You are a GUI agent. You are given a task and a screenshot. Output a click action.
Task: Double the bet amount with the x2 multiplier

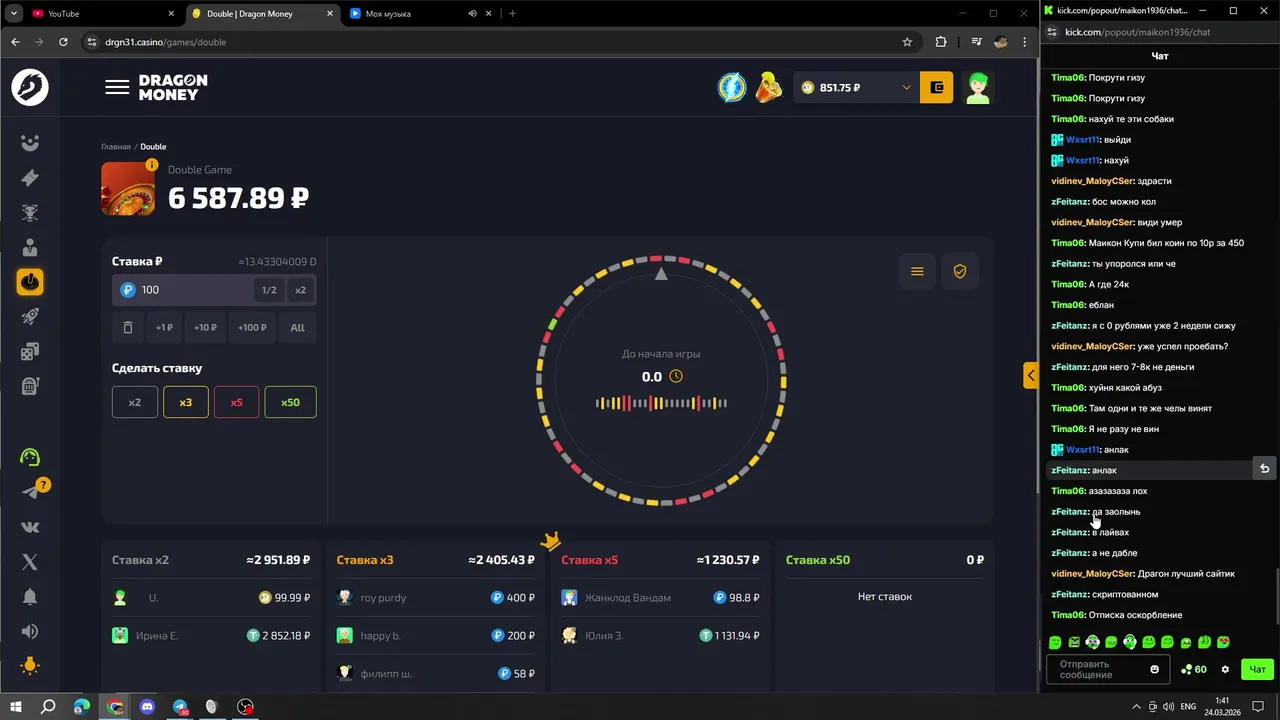pyautogui.click(x=300, y=290)
